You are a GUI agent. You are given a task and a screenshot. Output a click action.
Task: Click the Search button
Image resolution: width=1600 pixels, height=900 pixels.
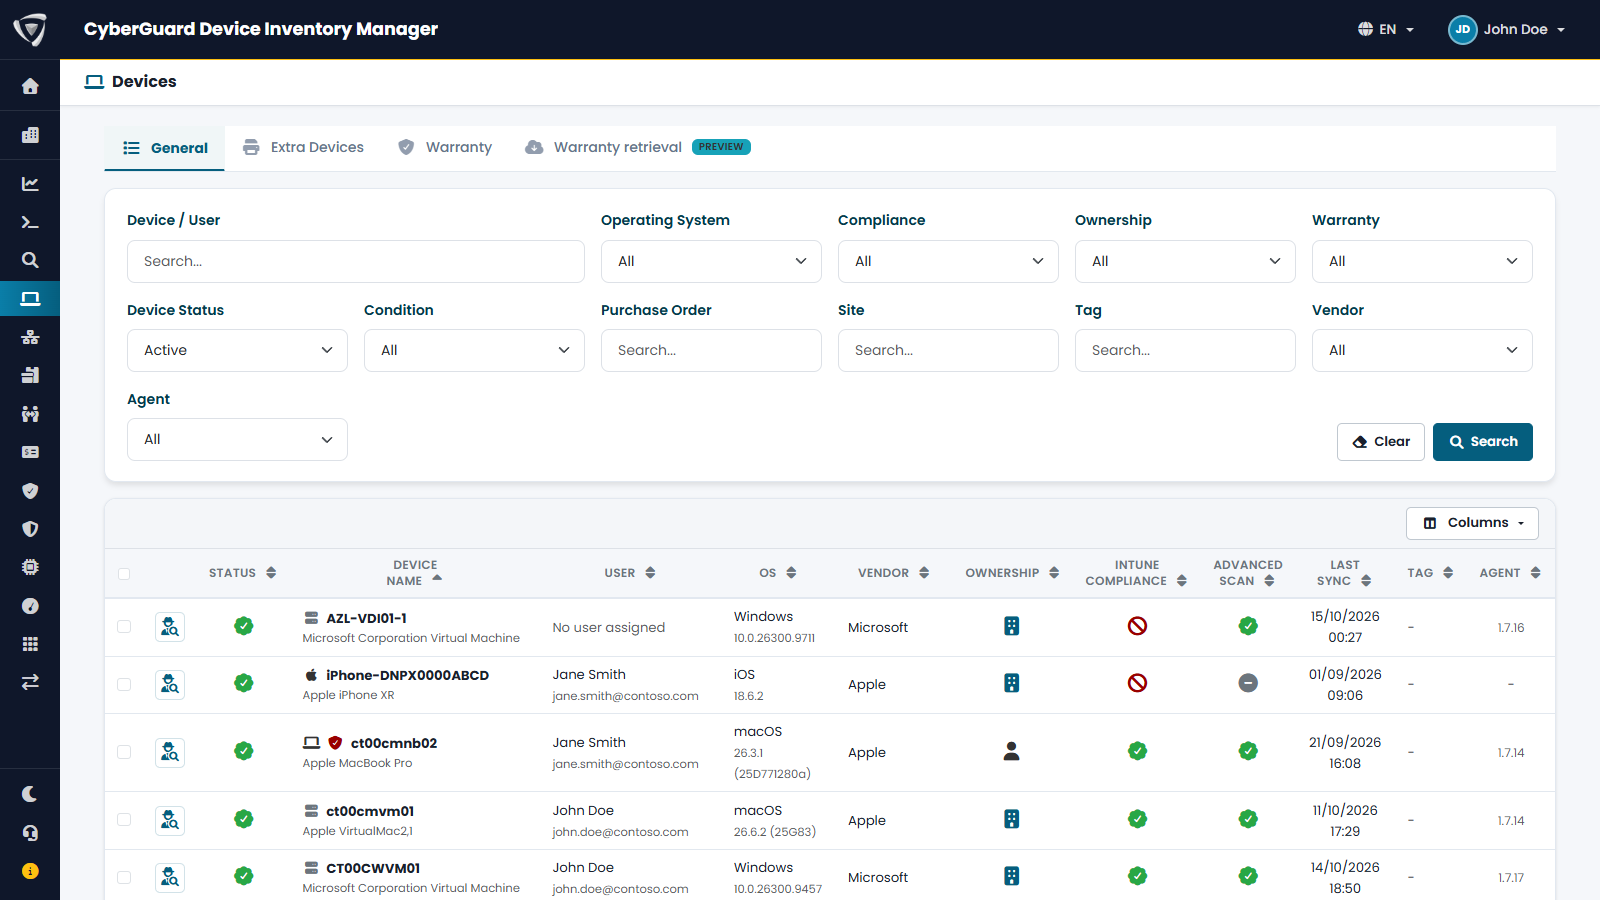[1483, 442]
